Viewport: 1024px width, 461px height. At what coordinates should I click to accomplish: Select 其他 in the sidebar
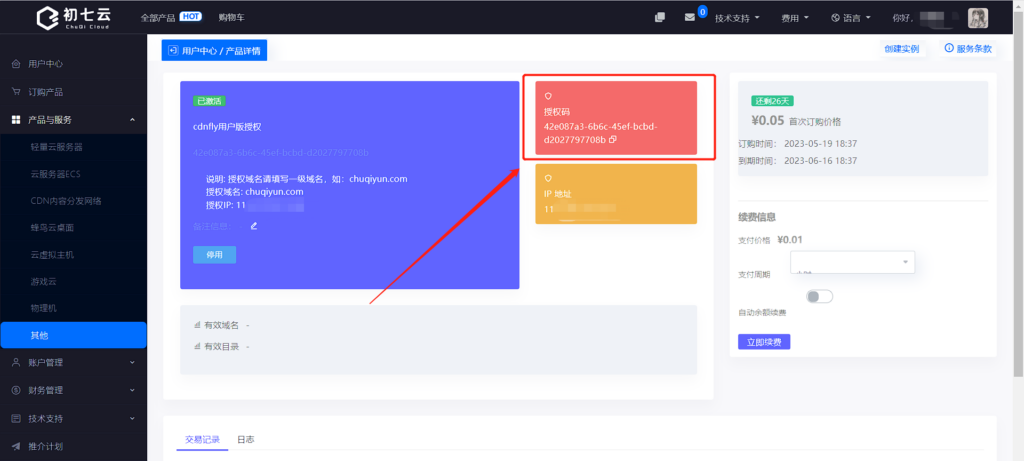pos(73,335)
